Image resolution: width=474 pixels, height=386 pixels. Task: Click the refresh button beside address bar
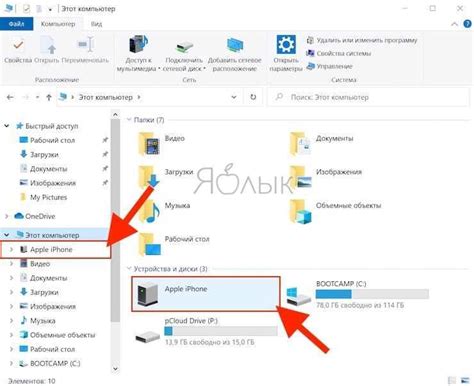tap(253, 97)
